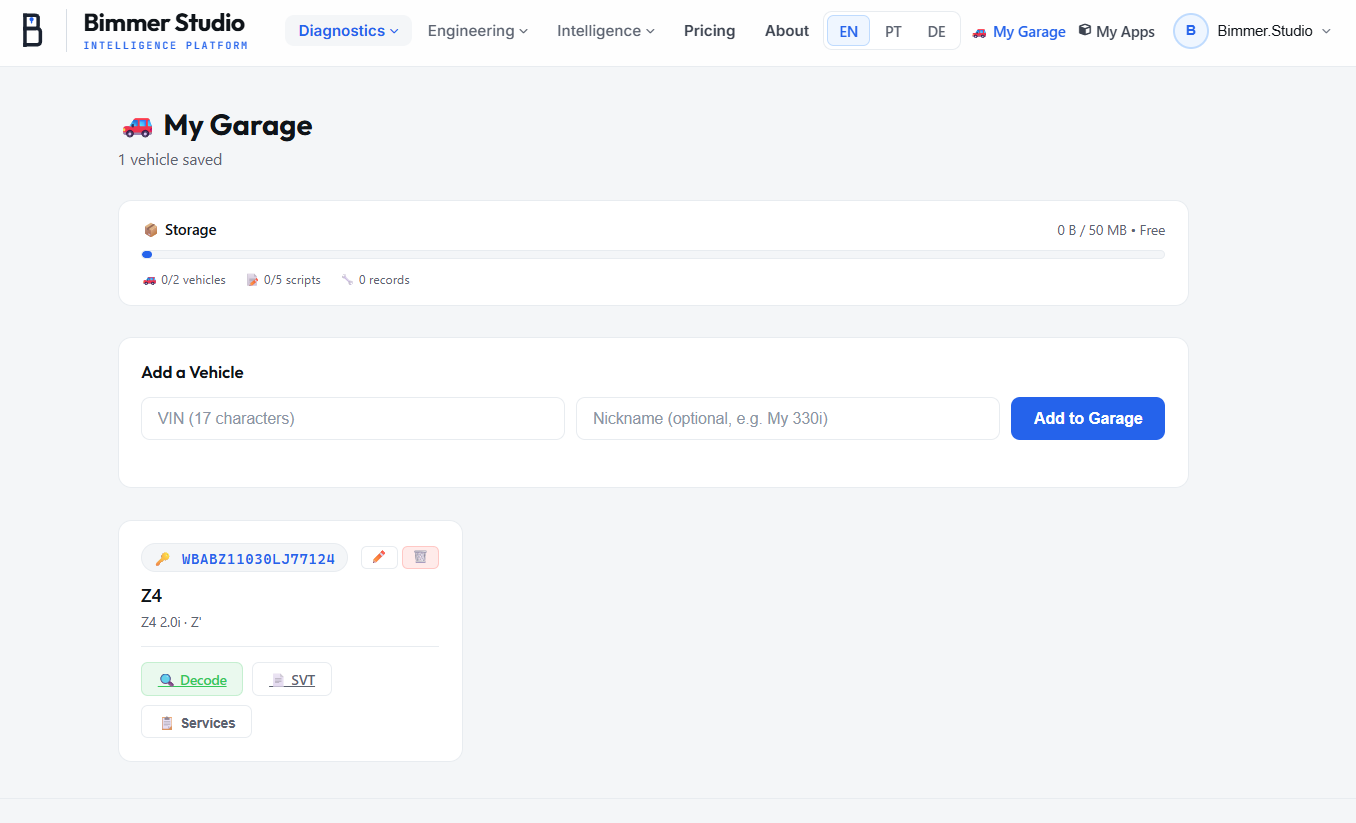
Task: Click the box icon next to Storage
Action: pos(150,230)
